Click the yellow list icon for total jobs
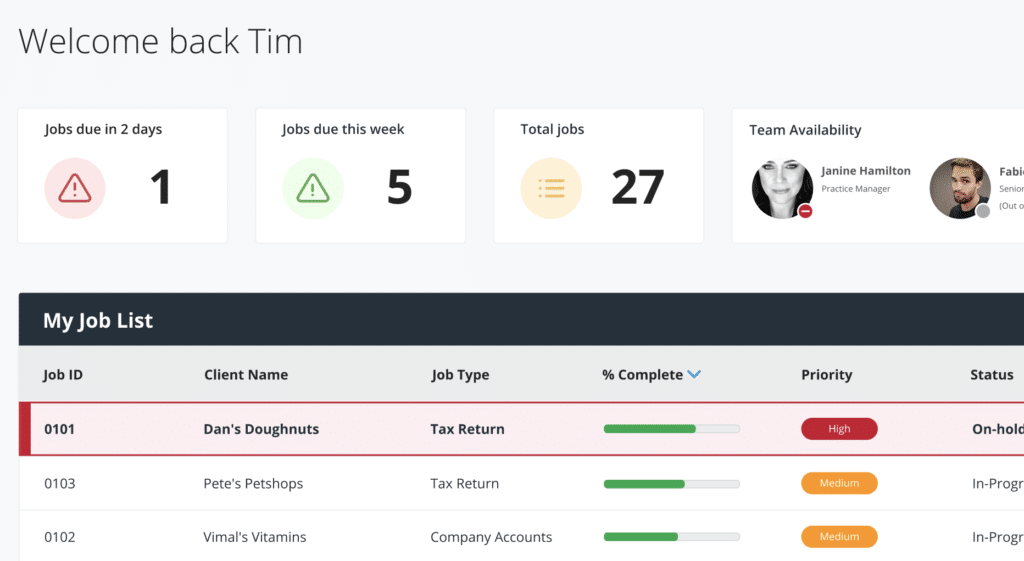The image size is (1024, 561). [551, 188]
